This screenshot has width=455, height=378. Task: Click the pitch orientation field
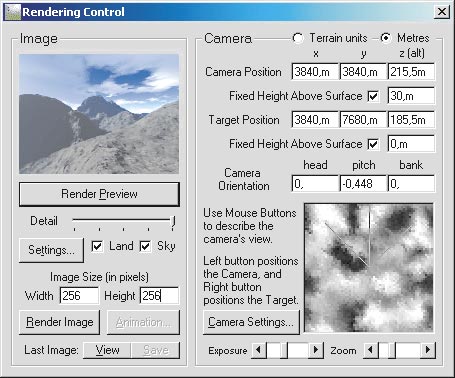click(x=363, y=184)
